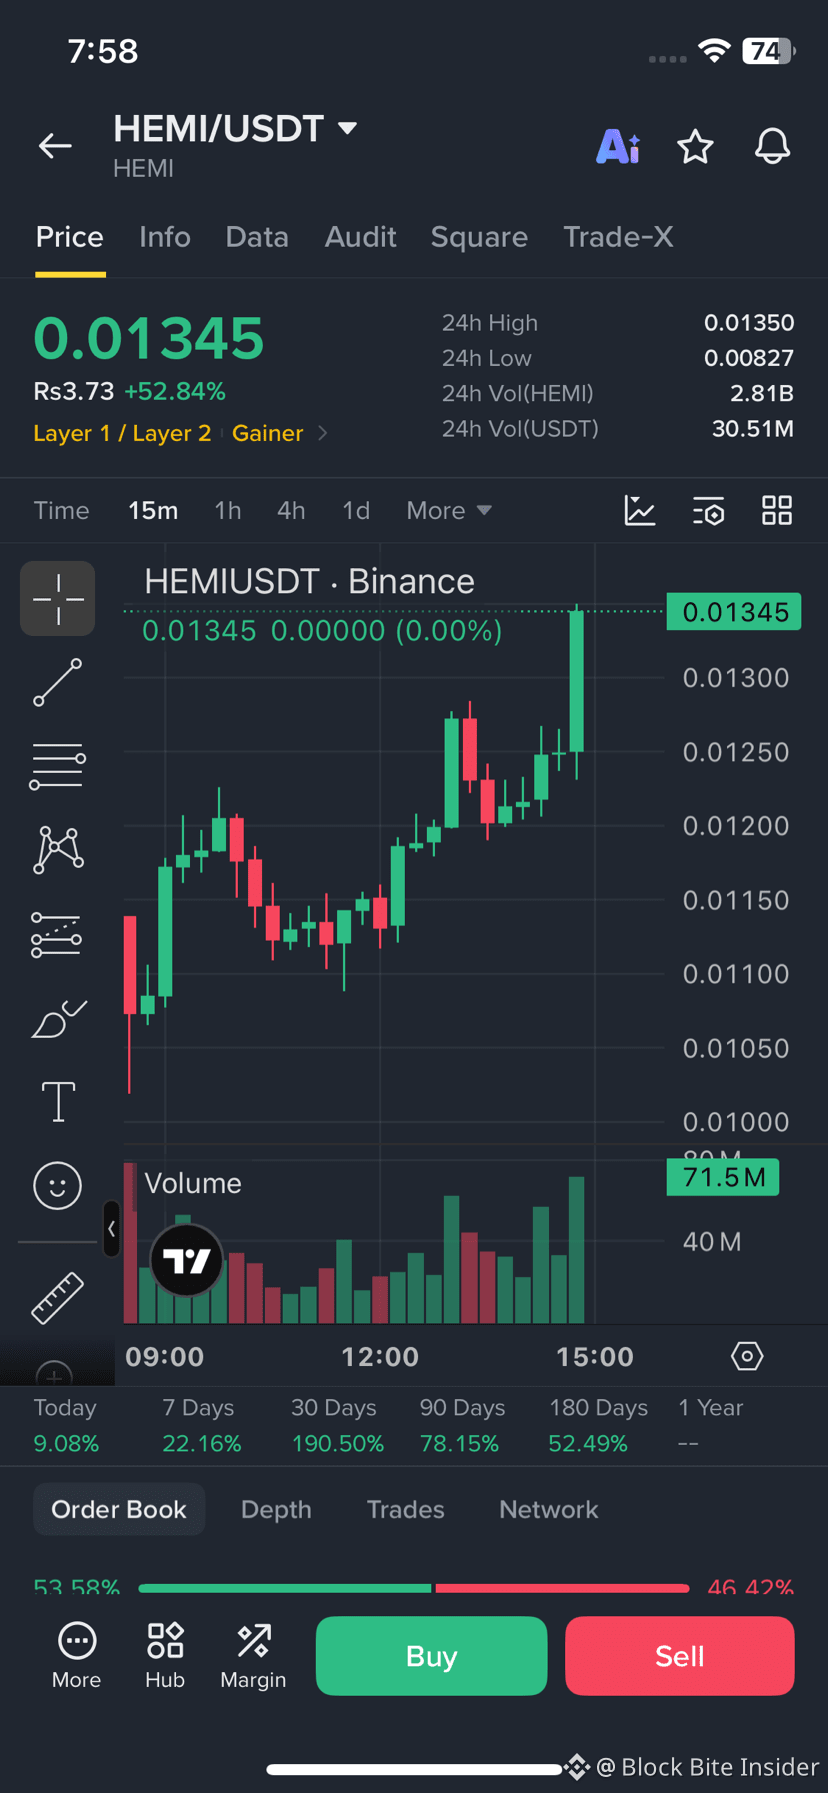The width and height of the screenshot is (828, 1793).
Task: Click the 24h High value 0.01350
Action: coord(749,323)
